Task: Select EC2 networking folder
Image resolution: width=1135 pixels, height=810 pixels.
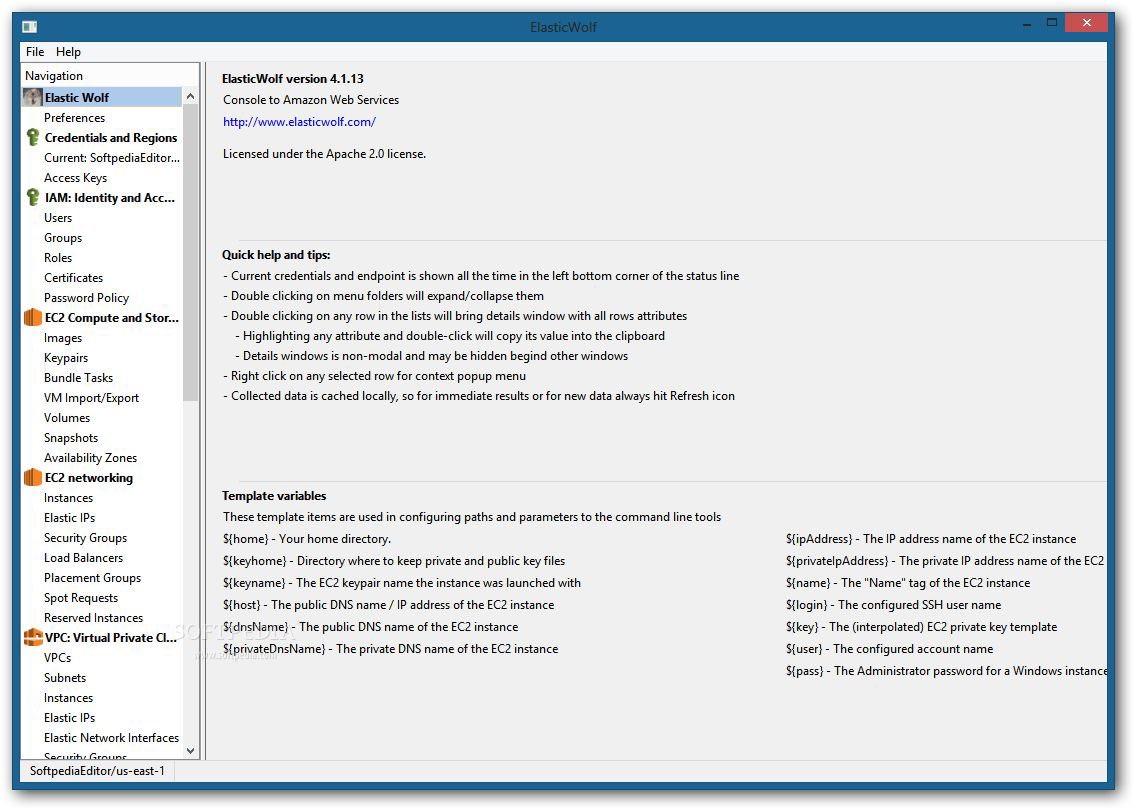Action: click(x=88, y=478)
